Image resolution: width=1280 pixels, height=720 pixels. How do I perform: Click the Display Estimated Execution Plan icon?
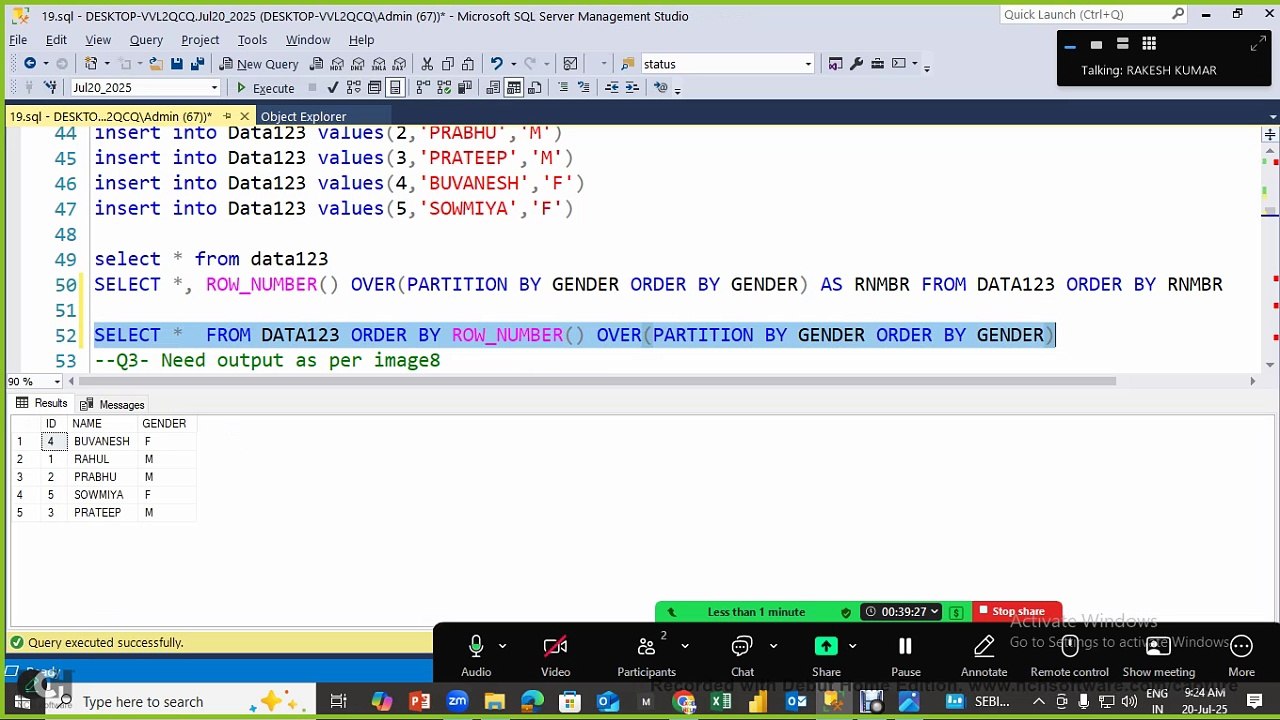pyautogui.click(x=353, y=88)
